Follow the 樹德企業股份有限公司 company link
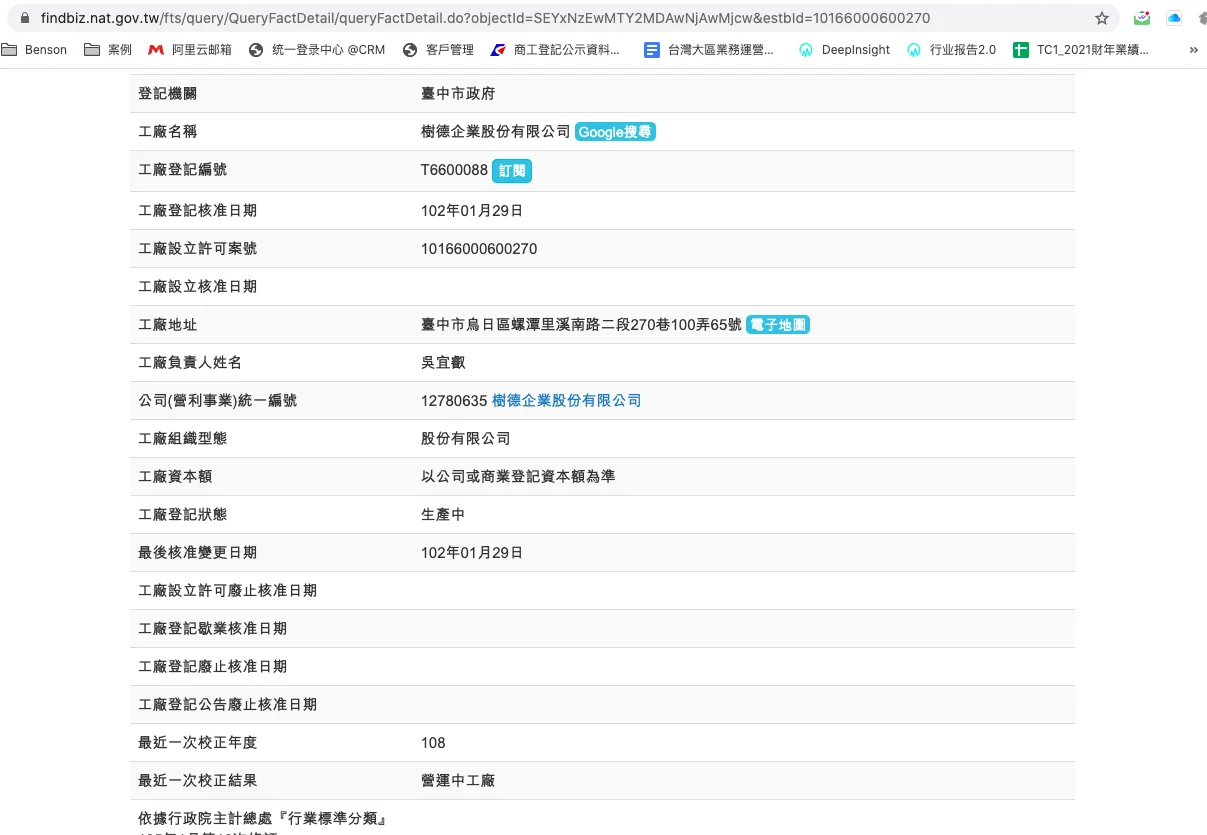This screenshot has height=835, width=1207. point(566,401)
